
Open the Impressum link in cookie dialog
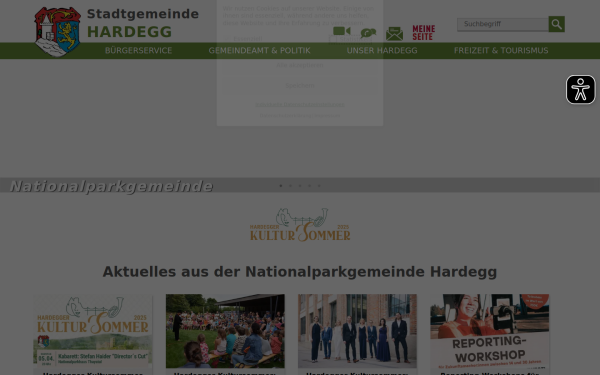[x=328, y=116]
